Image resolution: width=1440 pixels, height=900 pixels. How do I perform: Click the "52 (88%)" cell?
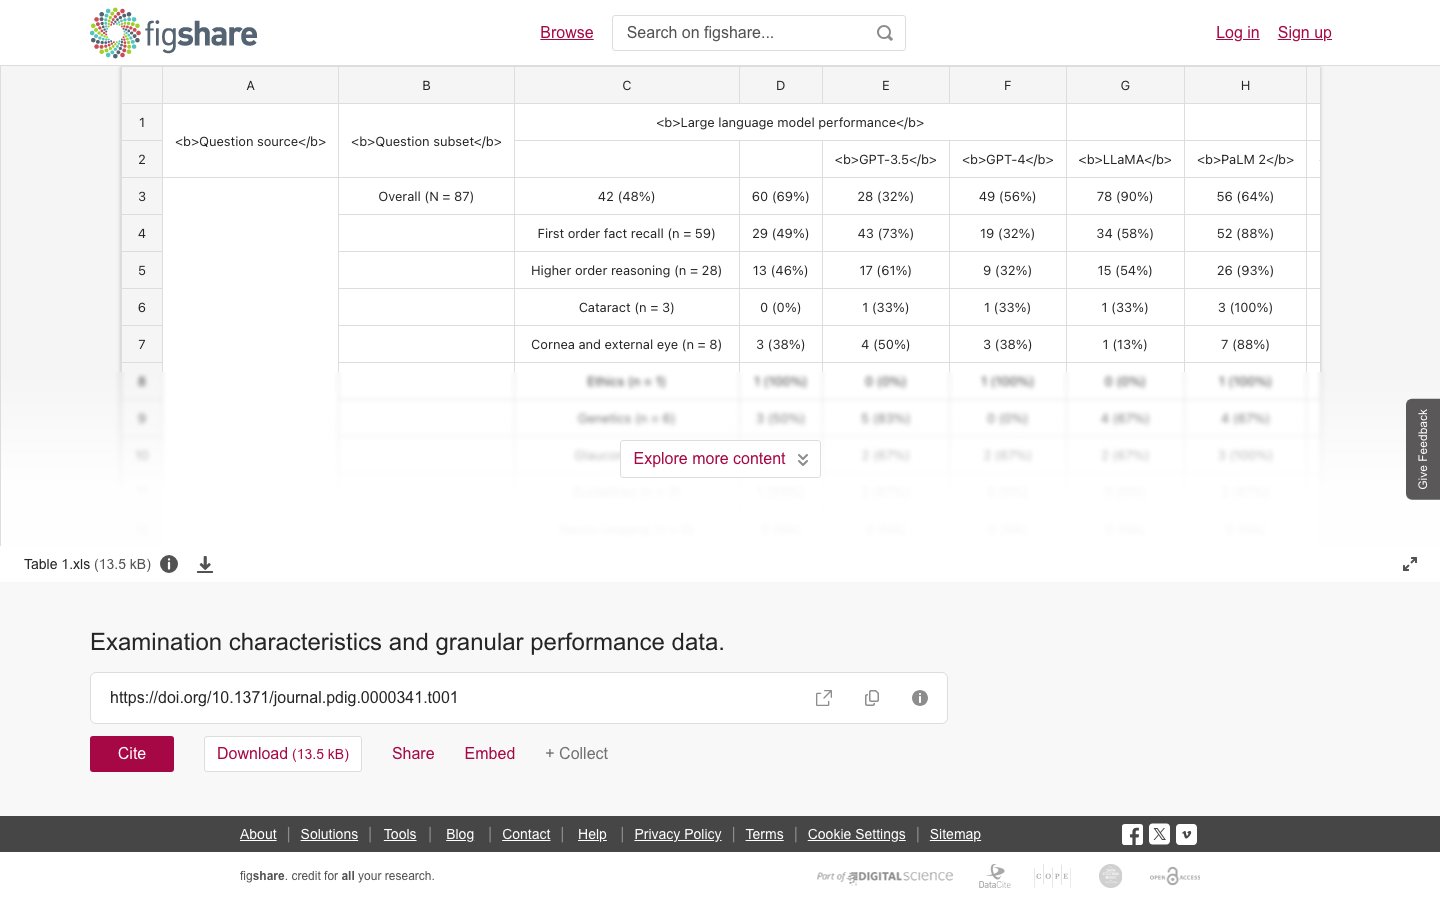(1245, 234)
